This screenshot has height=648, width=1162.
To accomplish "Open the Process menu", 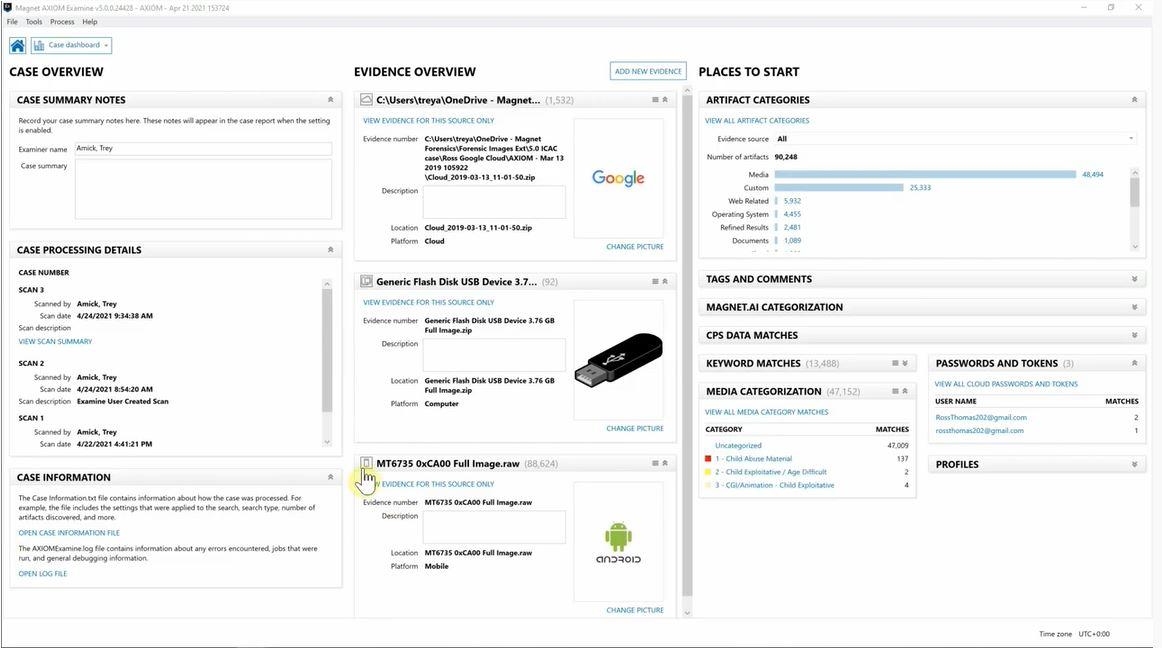I will (62, 22).
